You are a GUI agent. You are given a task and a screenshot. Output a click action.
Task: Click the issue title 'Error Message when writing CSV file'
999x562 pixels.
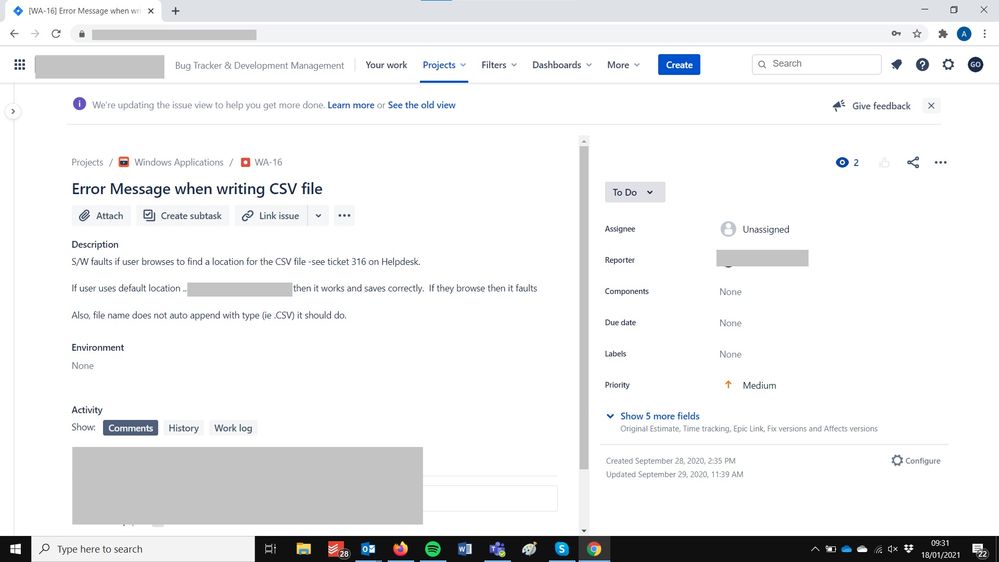(x=197, y=189)
